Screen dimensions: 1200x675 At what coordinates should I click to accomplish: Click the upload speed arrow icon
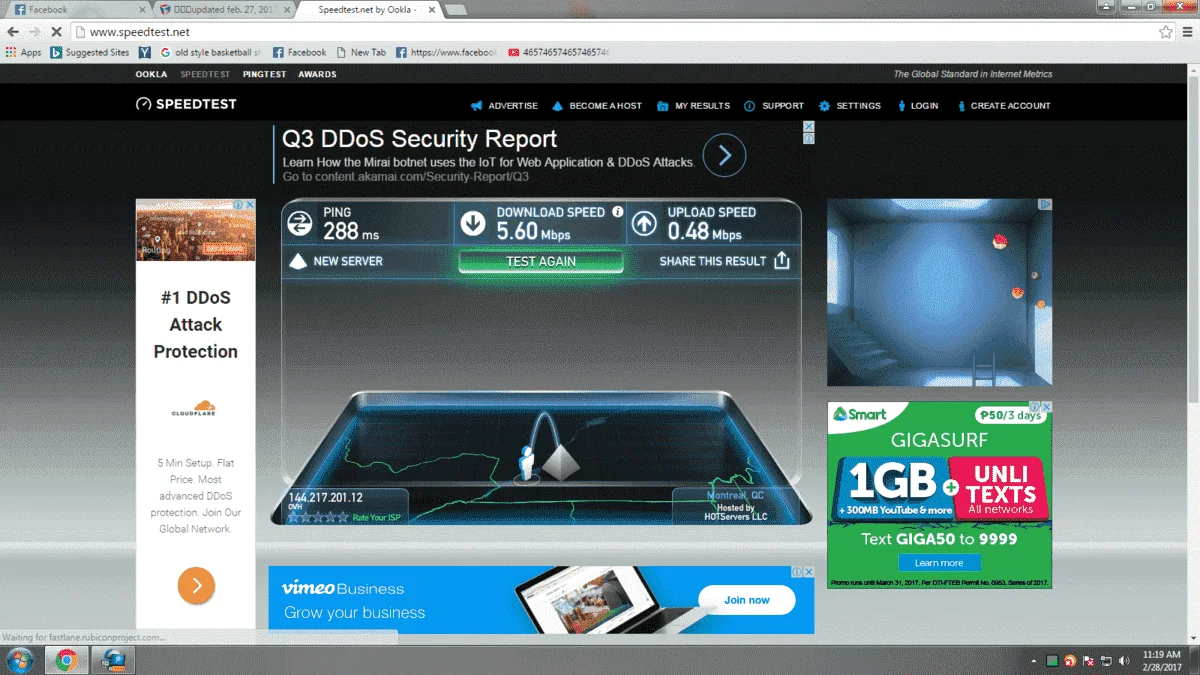(645, 224)
